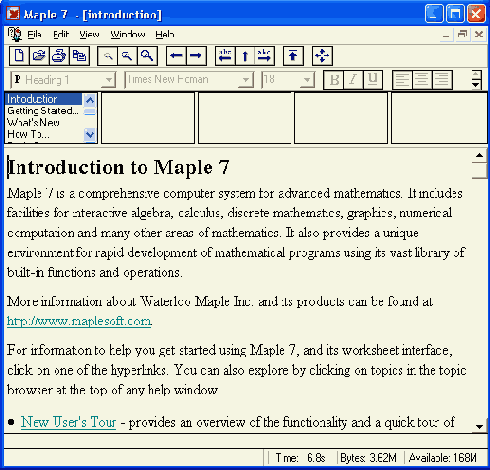Open the File menu

34,34
